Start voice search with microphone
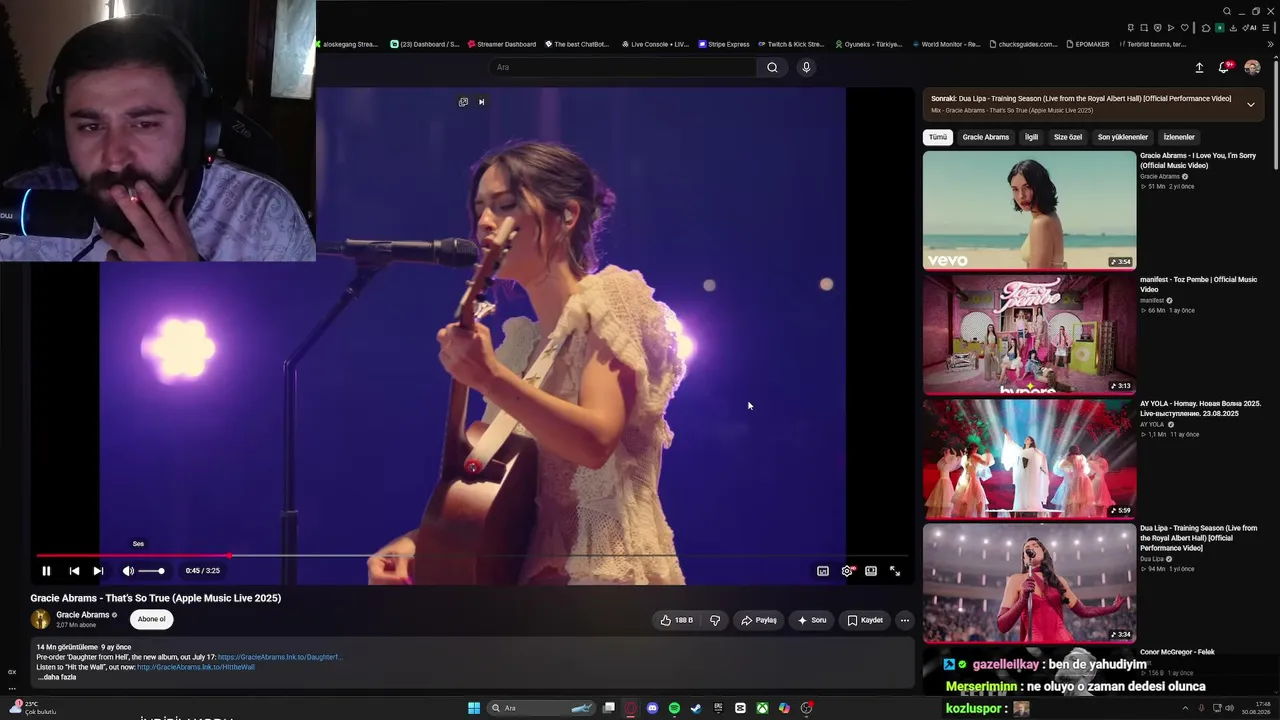Viewport: 1280px width, 720px height. point(806,67)
